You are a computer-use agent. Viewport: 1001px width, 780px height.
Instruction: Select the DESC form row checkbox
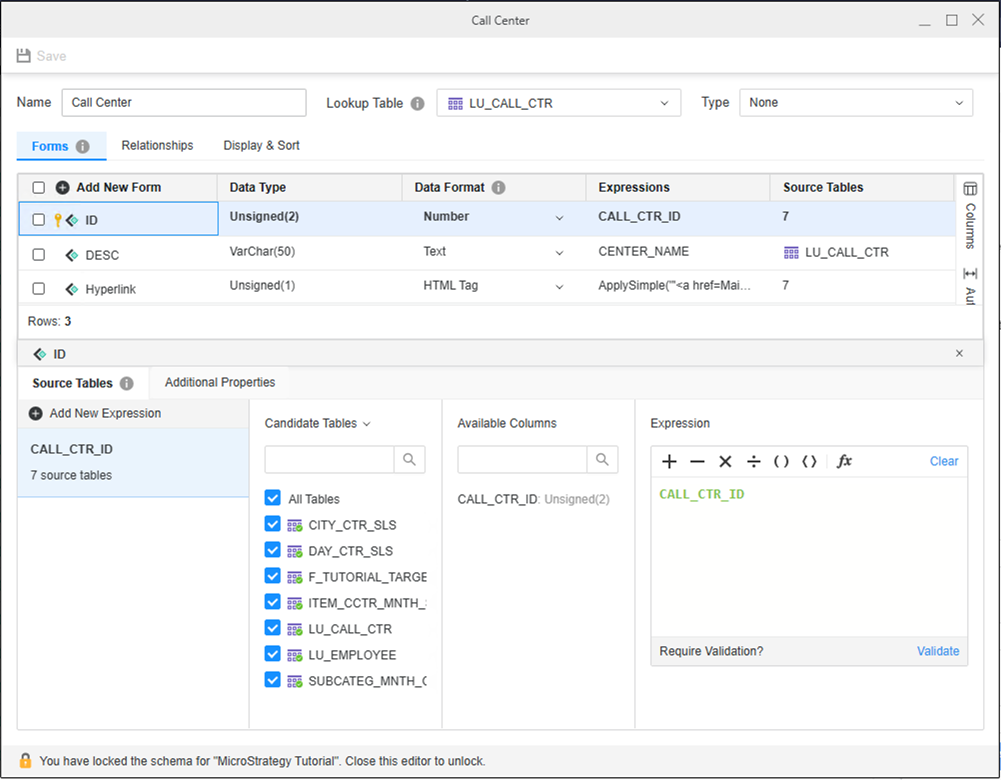(x=38, y=255)
